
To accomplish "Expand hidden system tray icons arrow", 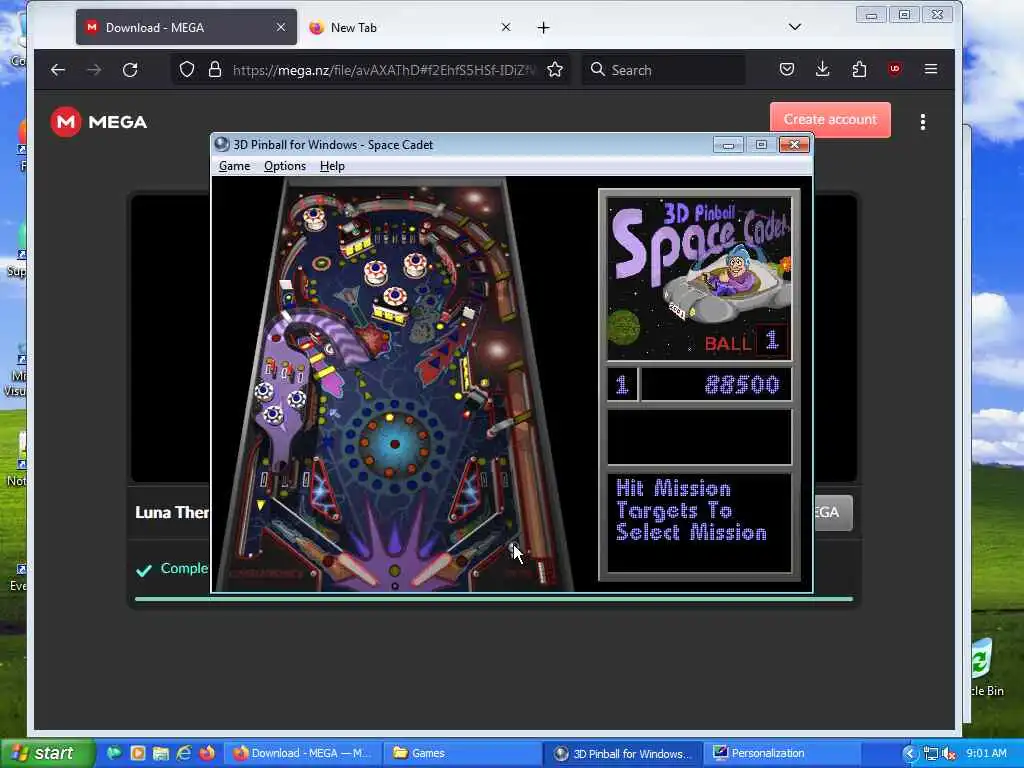I will tap(910, 754).
